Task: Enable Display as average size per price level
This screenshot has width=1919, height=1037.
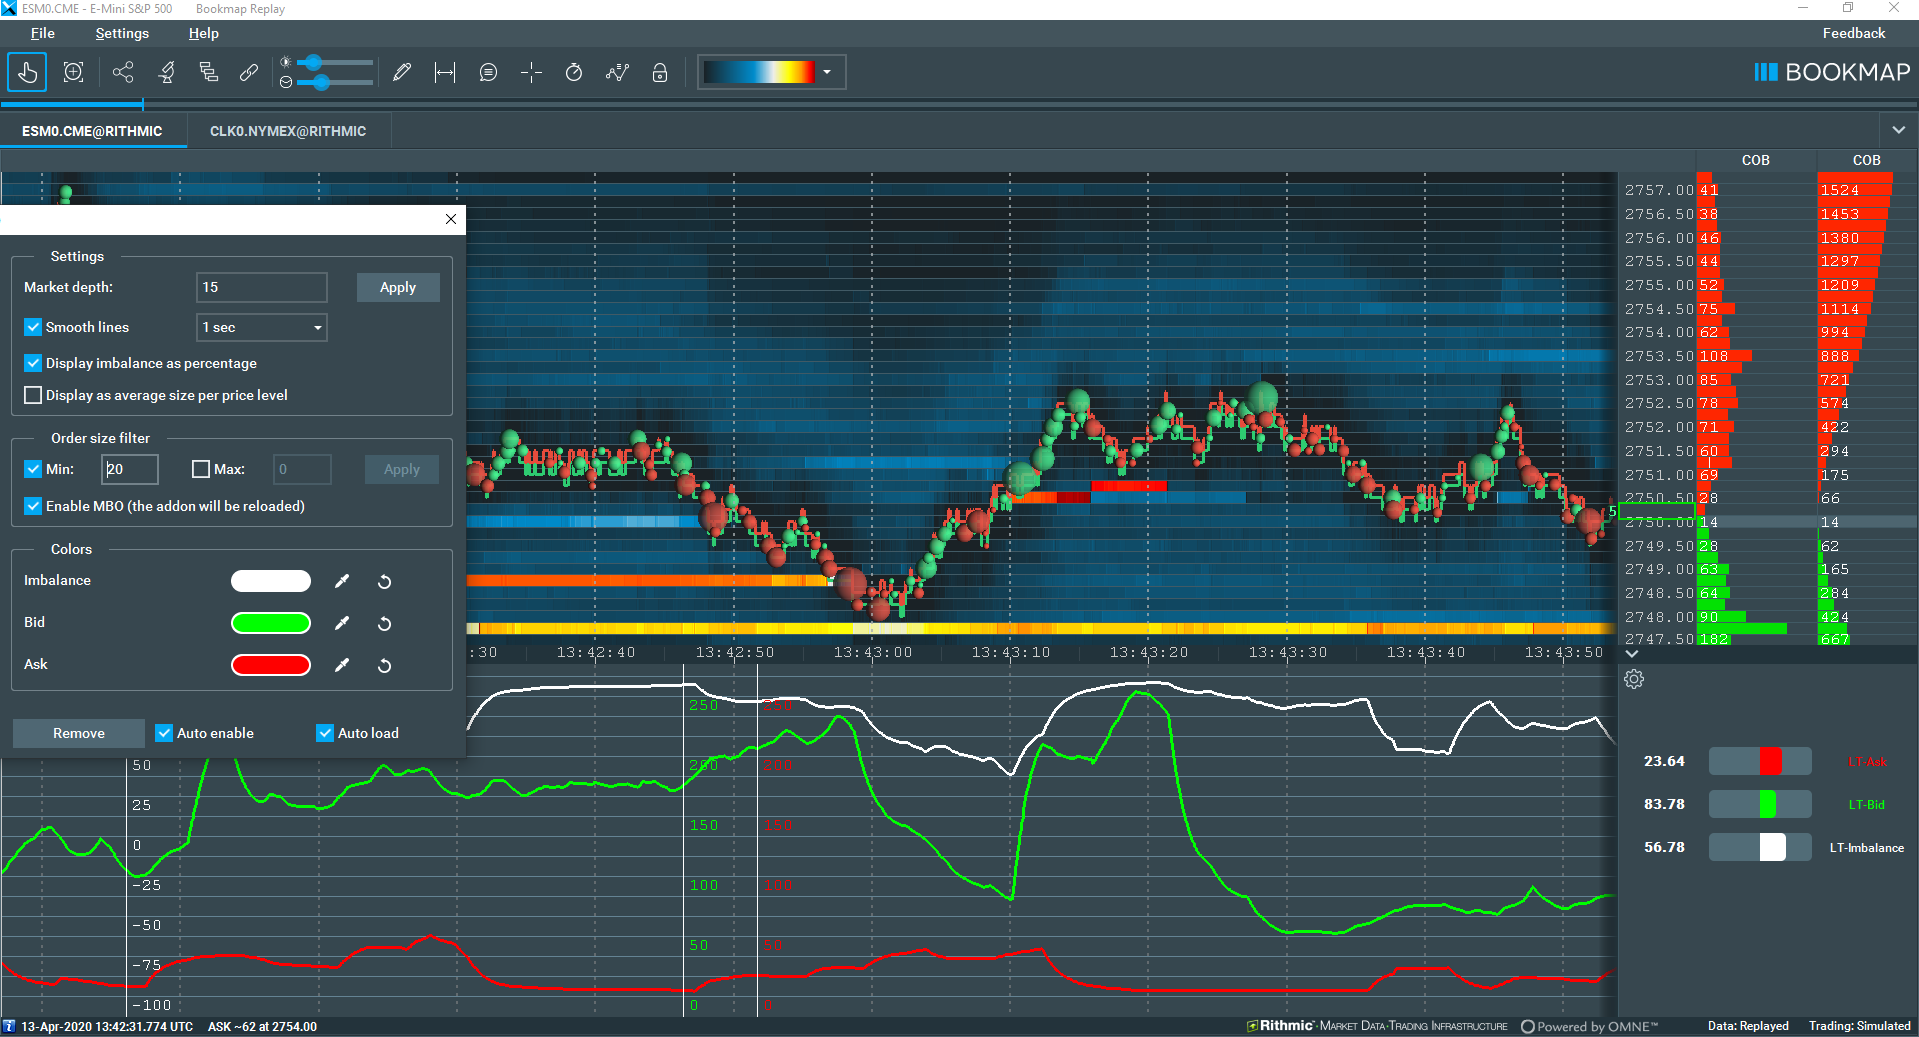Action: [x=33, y=395]
